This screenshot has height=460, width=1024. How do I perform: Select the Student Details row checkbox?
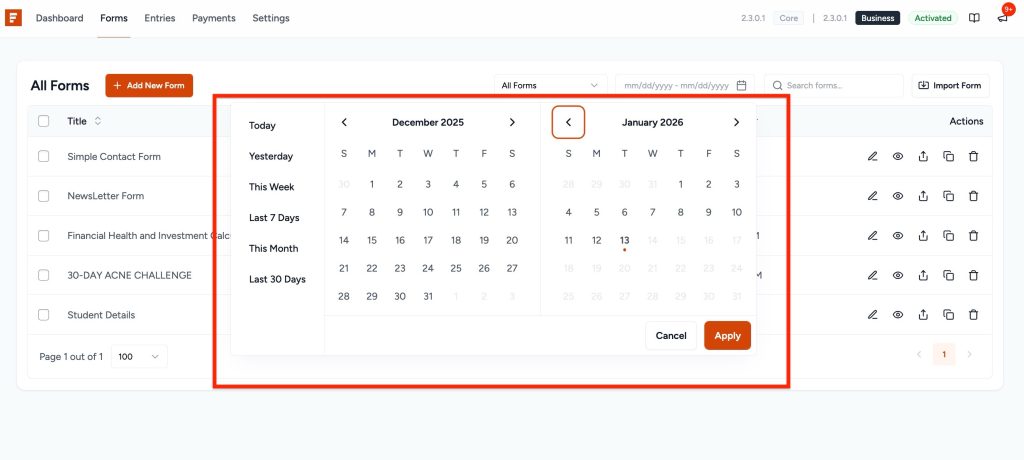pos(43,315)
